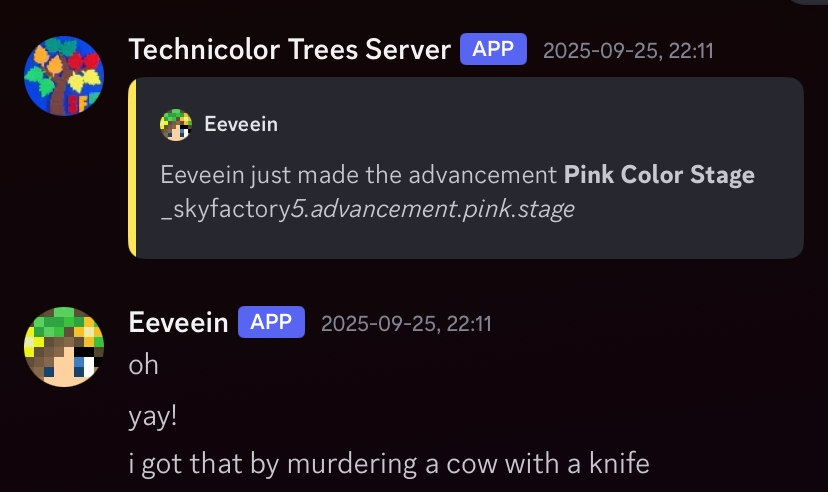The width and height of the screenshot is (828, 492).
Task: Click the yellow accent bar of the embed
Action: [133, 168]
